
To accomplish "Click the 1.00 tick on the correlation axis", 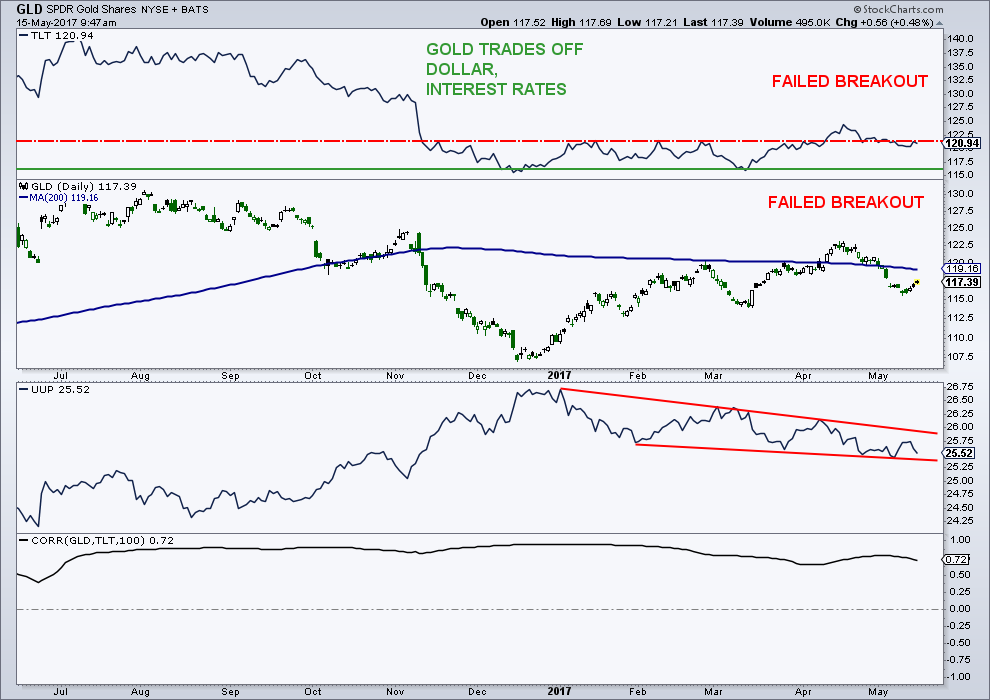I will tap(961, 540).
